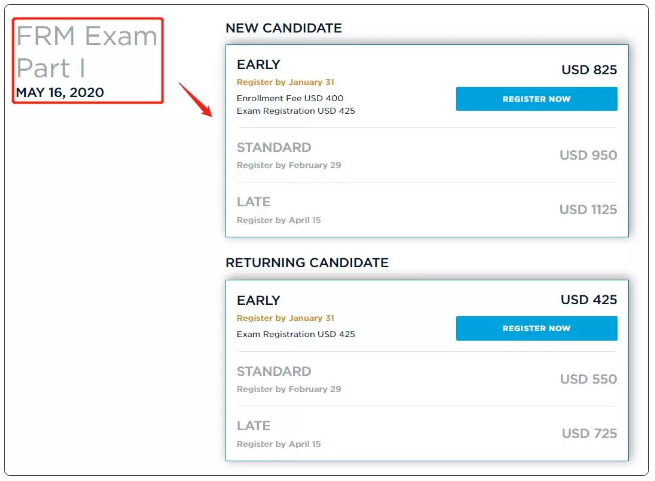This screenshot has width=655, height=481.
Task: Click the Early heading in New Candidate card
Action: point(258,65)
